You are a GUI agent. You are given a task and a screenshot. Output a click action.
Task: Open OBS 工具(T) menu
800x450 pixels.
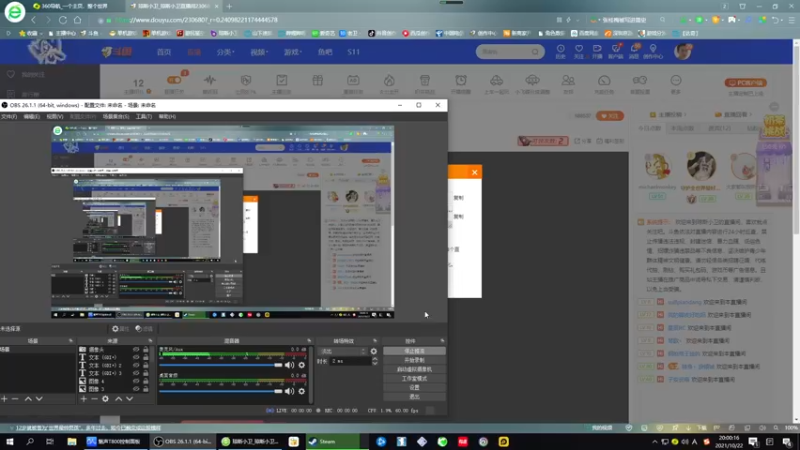(144, 116)
